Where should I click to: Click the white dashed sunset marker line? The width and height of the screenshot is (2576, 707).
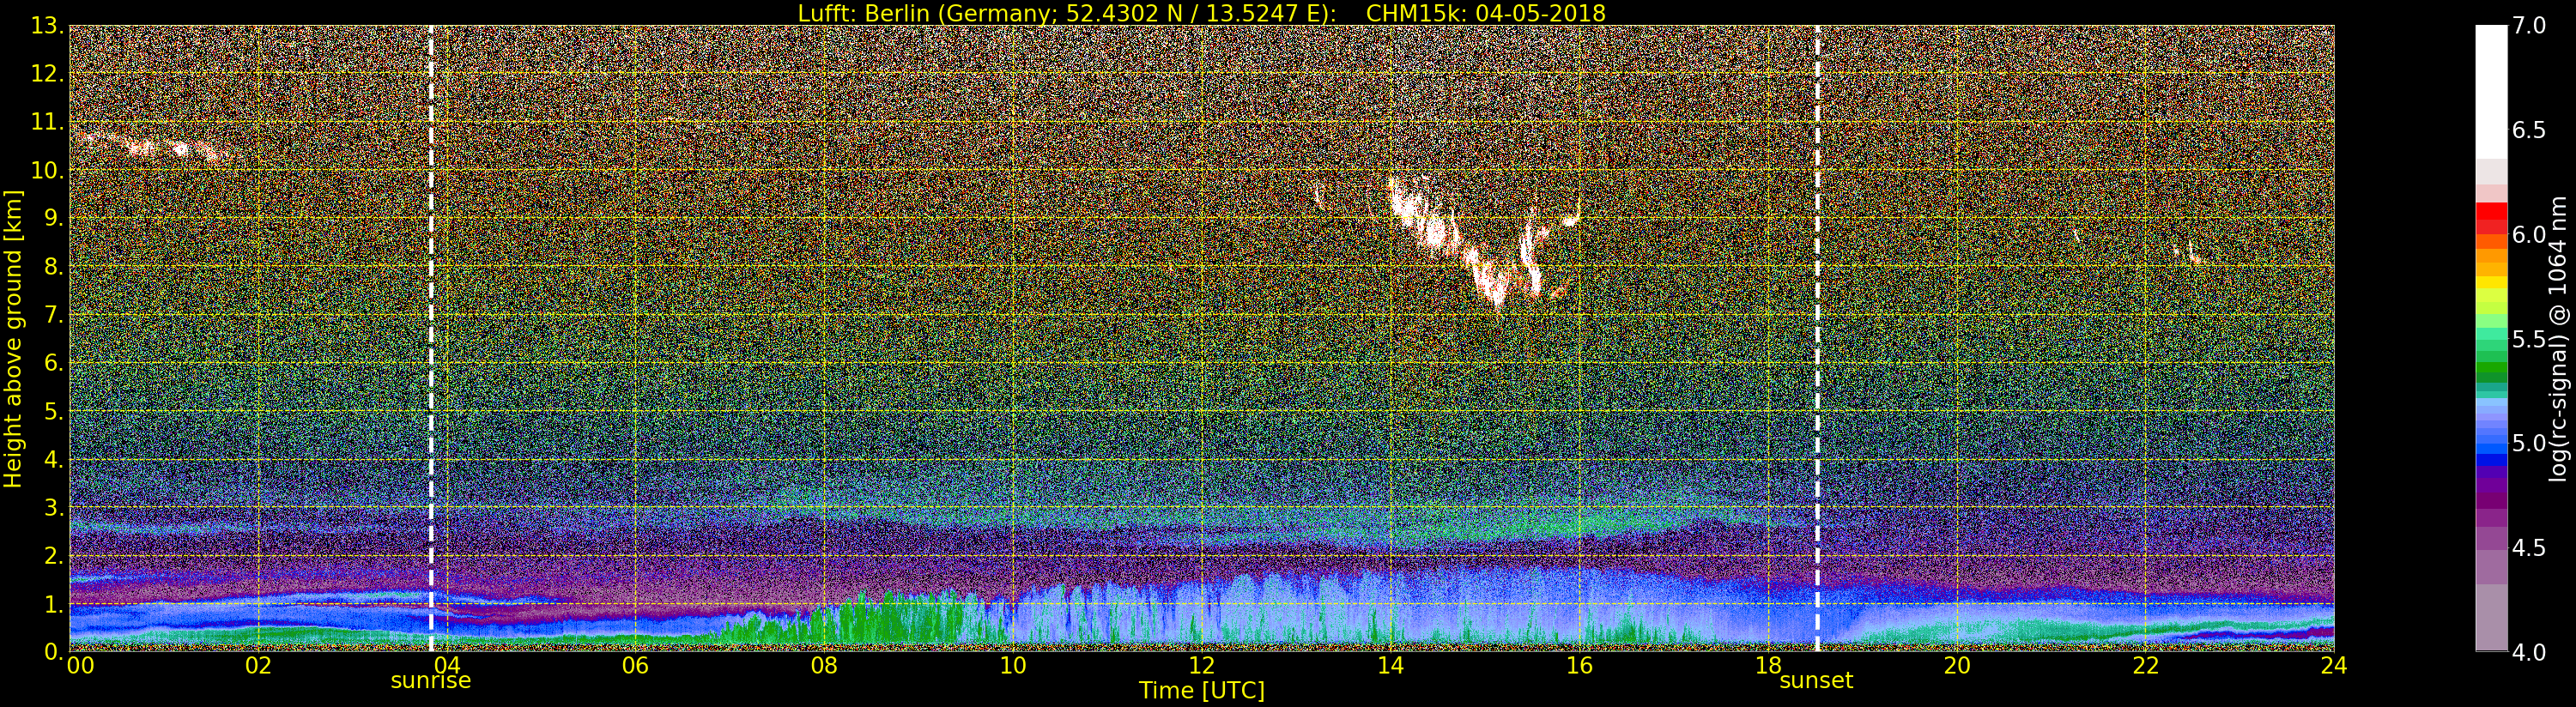(x=1817, y=338)
